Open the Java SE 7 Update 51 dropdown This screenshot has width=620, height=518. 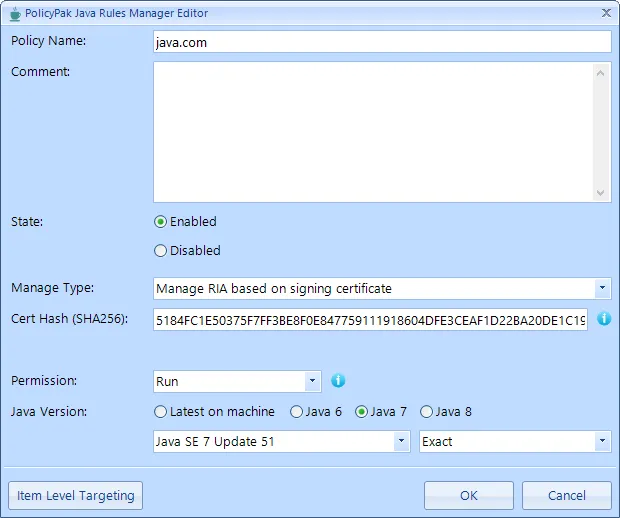(x=401, y=441)
